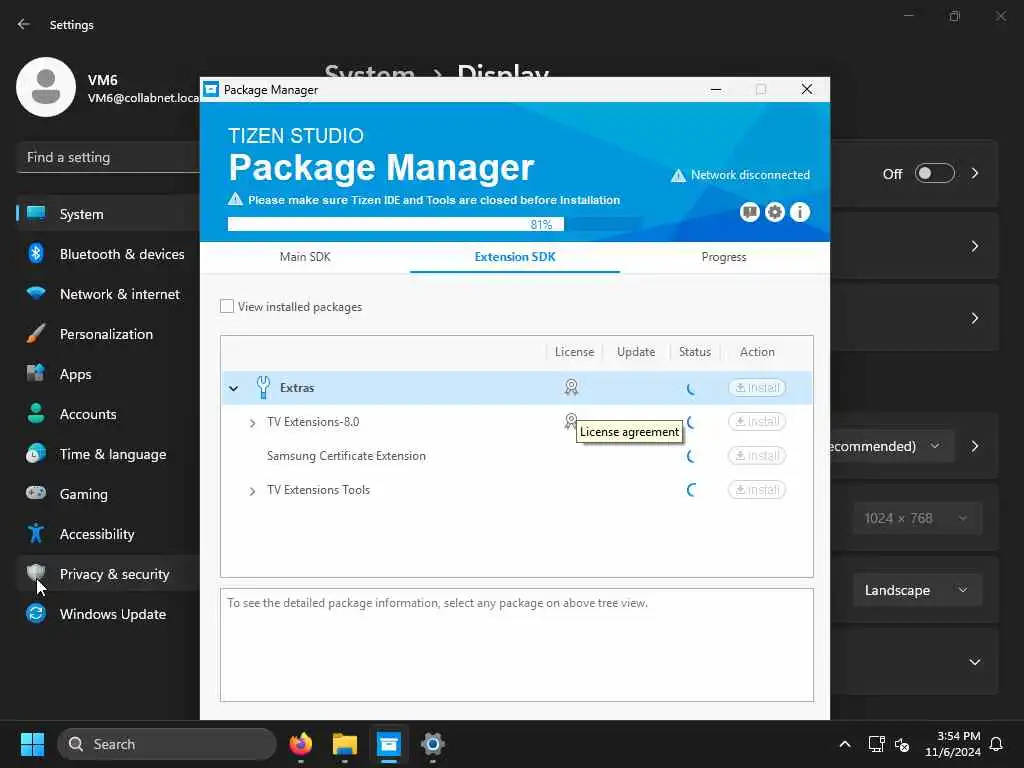Open the feedback speech-bubble icon in Package Manager header
This screenshot has width=1024, height=768.
click(x=750, y=212)
